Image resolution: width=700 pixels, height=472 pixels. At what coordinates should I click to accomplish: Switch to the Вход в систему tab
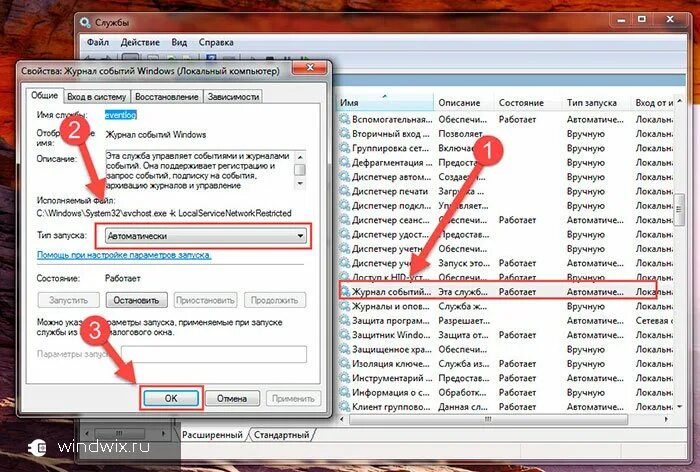pos(96,96)
